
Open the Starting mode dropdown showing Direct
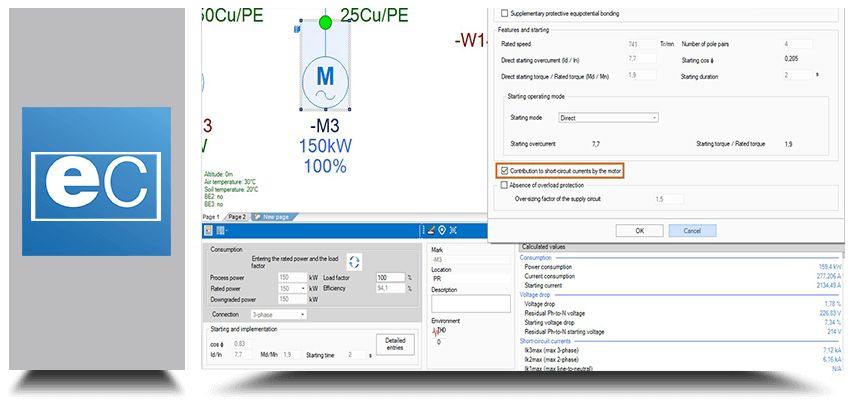[x=608, y=118]
